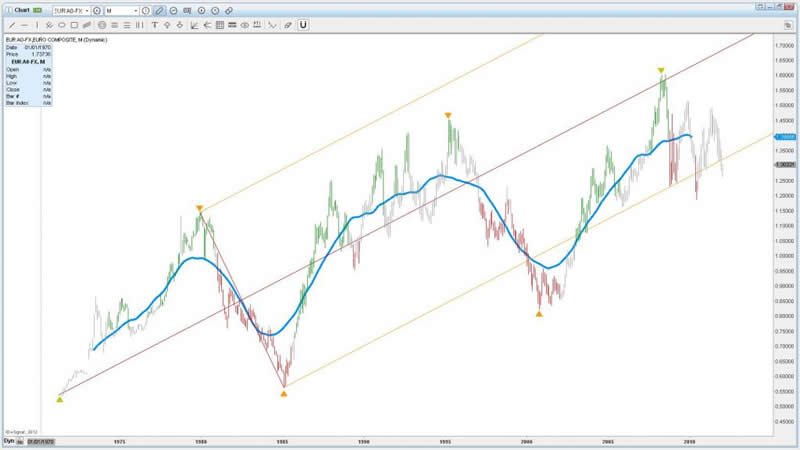
Task: Select the rectangle drawing tool
Action: point(74,24)
